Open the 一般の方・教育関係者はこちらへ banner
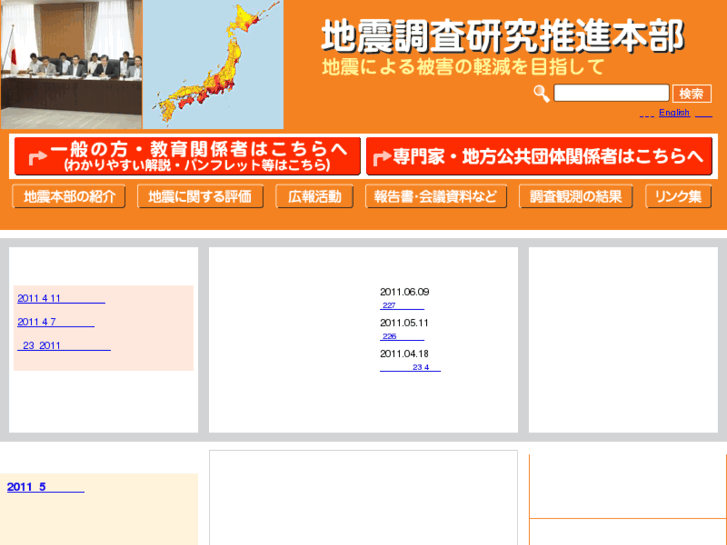Viewport: 727px width, 545px height. pos(187,156)
